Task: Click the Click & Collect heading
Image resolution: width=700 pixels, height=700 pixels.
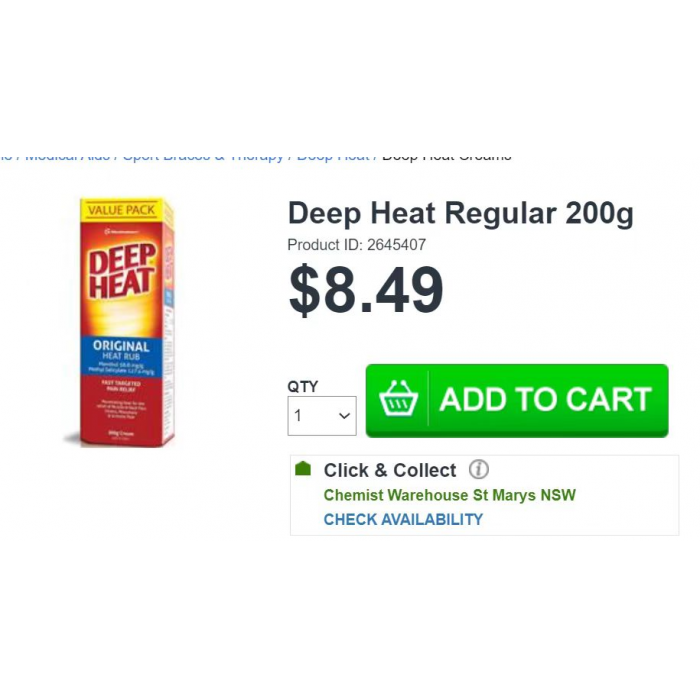Action: [x=390, y=470]
